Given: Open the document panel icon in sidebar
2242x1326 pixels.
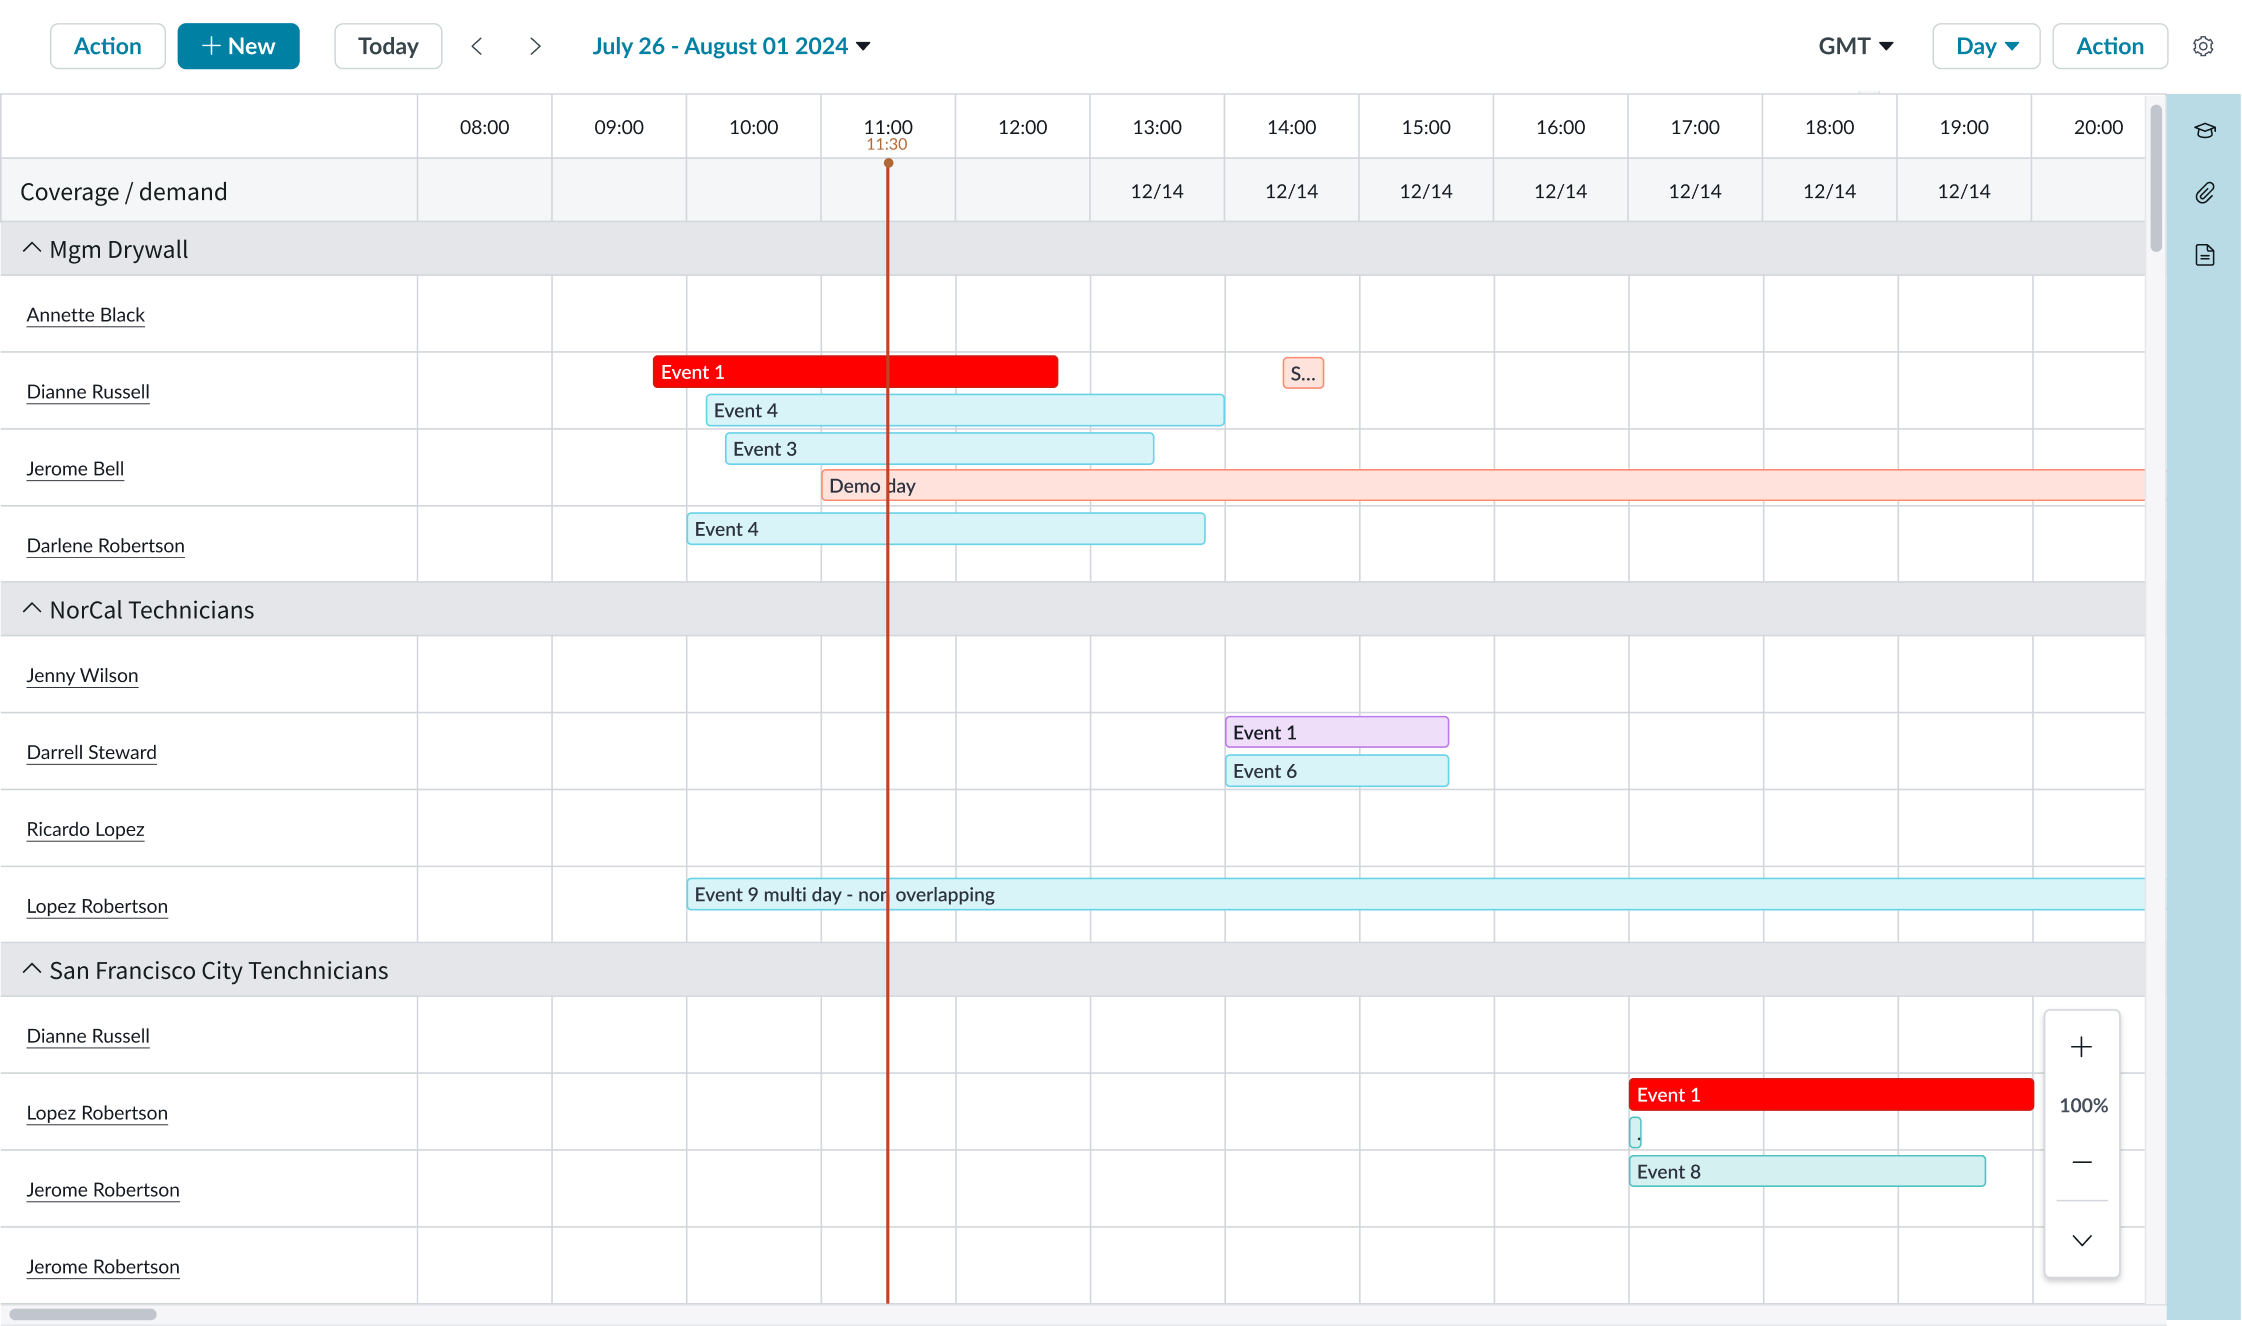Looking at the screenshot, I should tap(2205, 255).
